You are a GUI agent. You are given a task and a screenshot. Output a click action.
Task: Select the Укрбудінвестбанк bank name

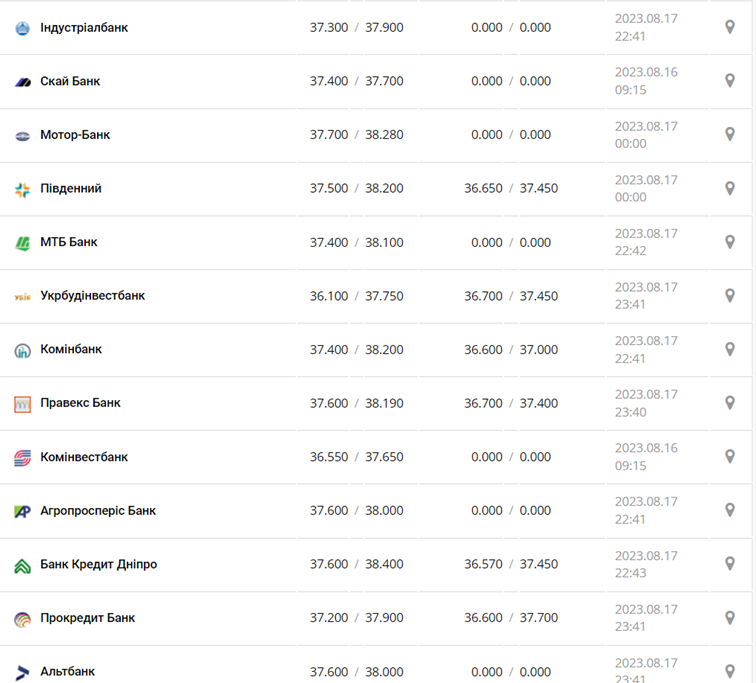point(92,296)
